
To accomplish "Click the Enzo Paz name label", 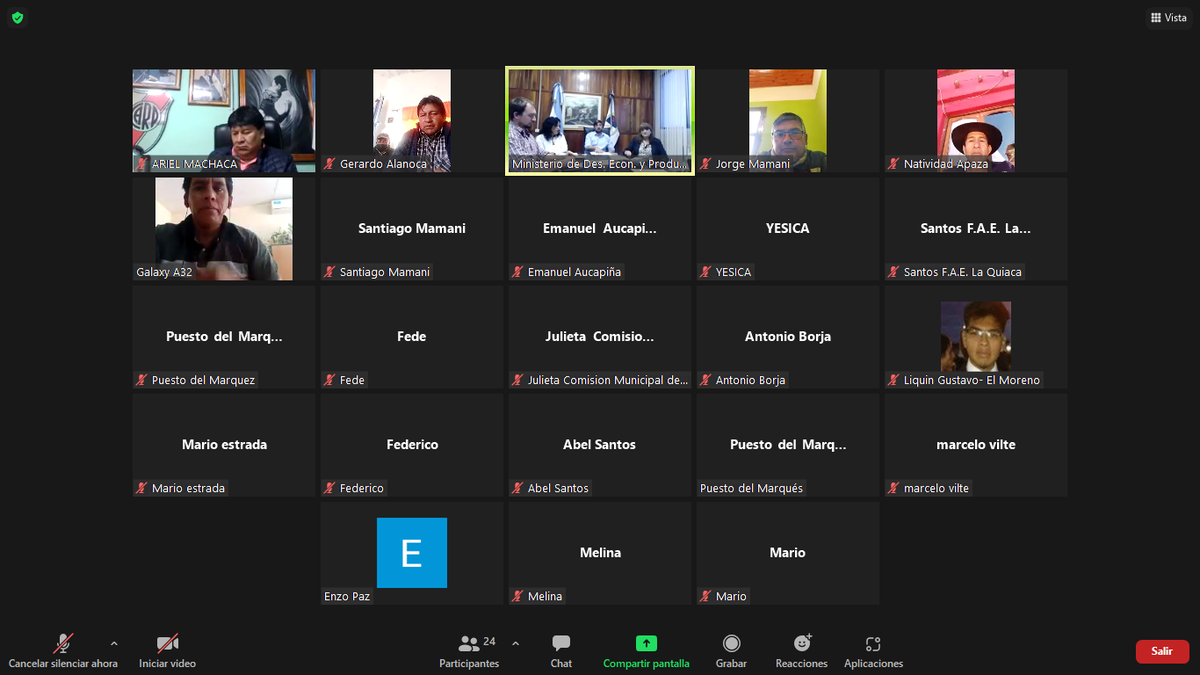I will coord(346,596).
